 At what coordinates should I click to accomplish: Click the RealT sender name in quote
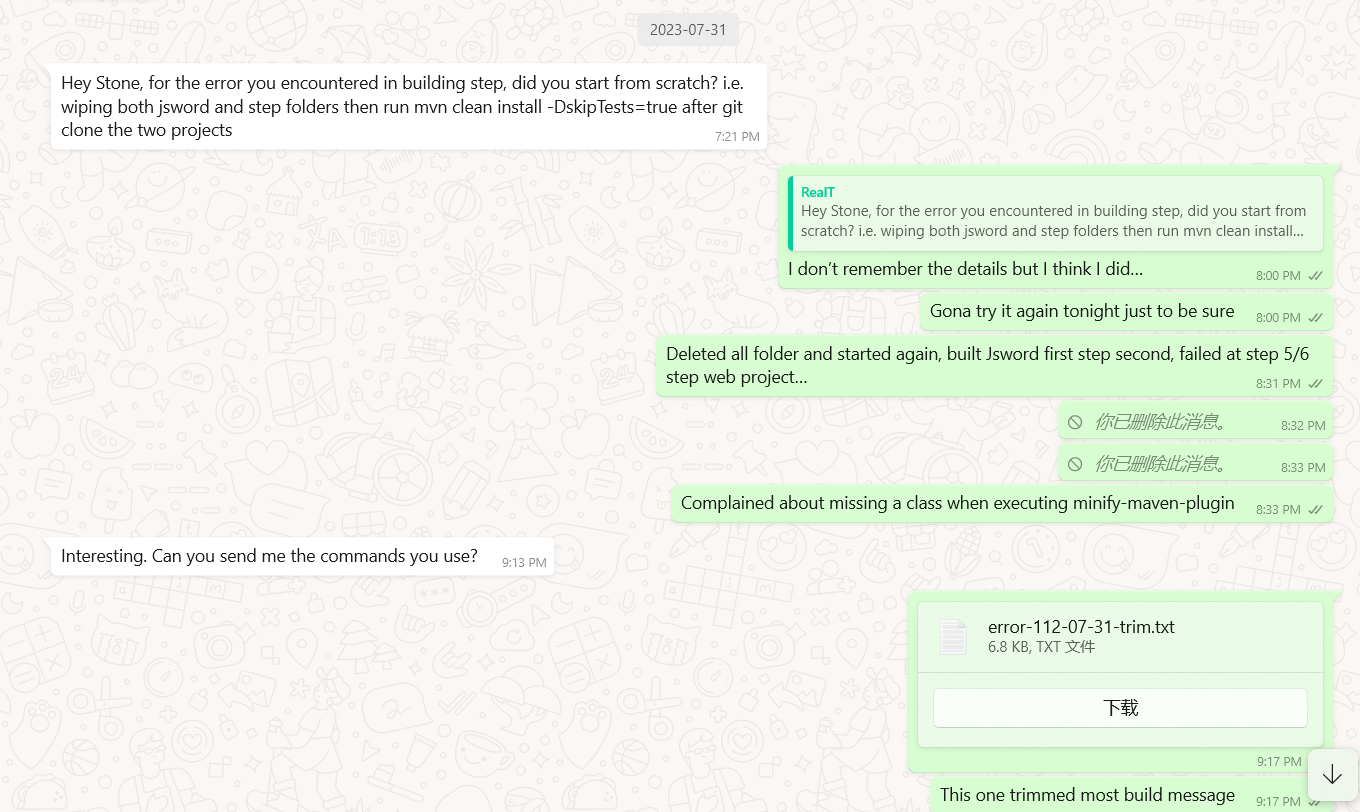(x=818, y=192)
